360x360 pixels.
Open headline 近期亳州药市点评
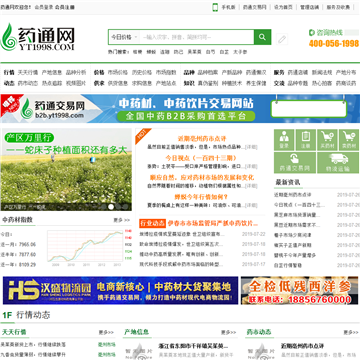click(202, 139)
